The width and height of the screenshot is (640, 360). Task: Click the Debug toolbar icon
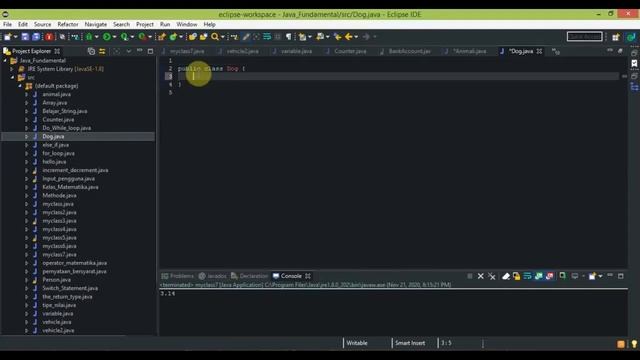89,37
